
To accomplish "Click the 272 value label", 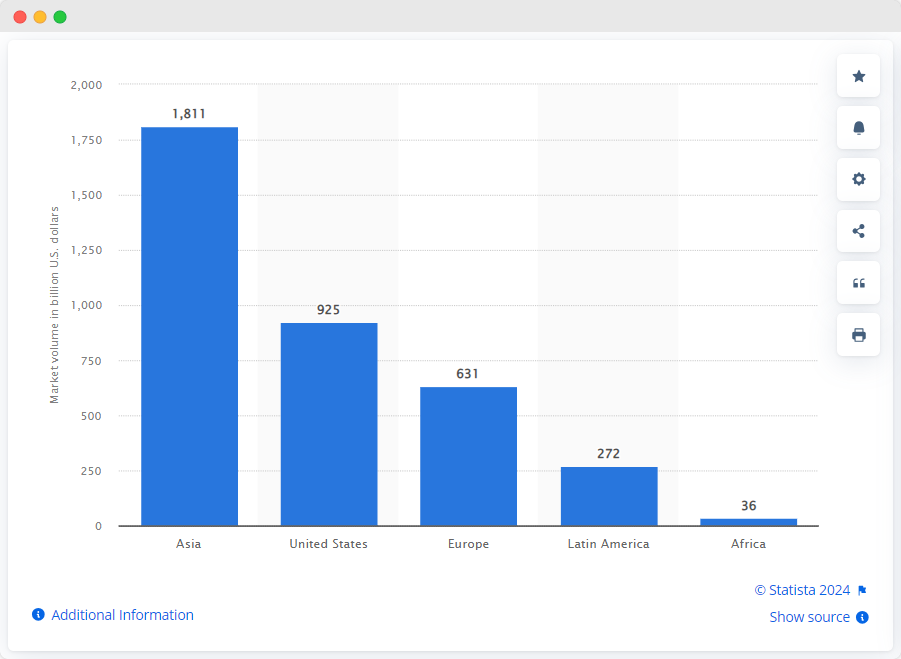I will [x=609, y=454].
